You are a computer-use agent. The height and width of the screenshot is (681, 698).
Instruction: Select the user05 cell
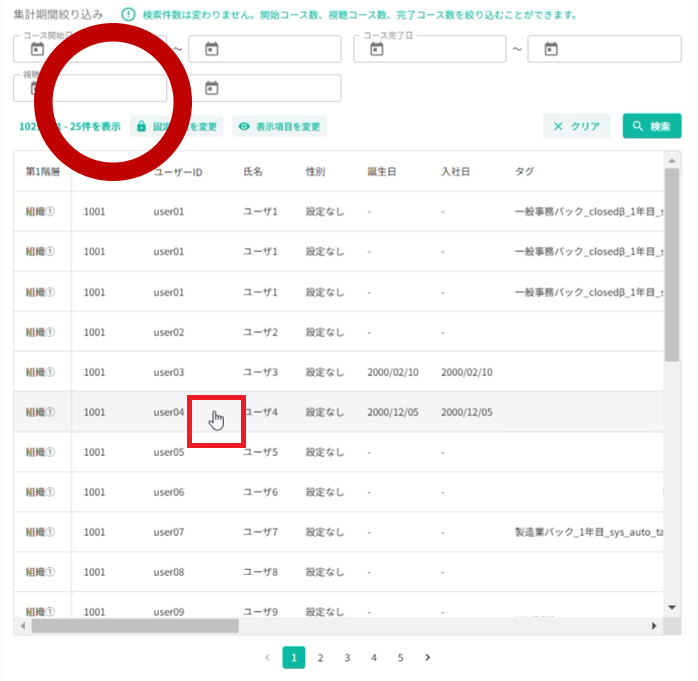coord(169,453)
